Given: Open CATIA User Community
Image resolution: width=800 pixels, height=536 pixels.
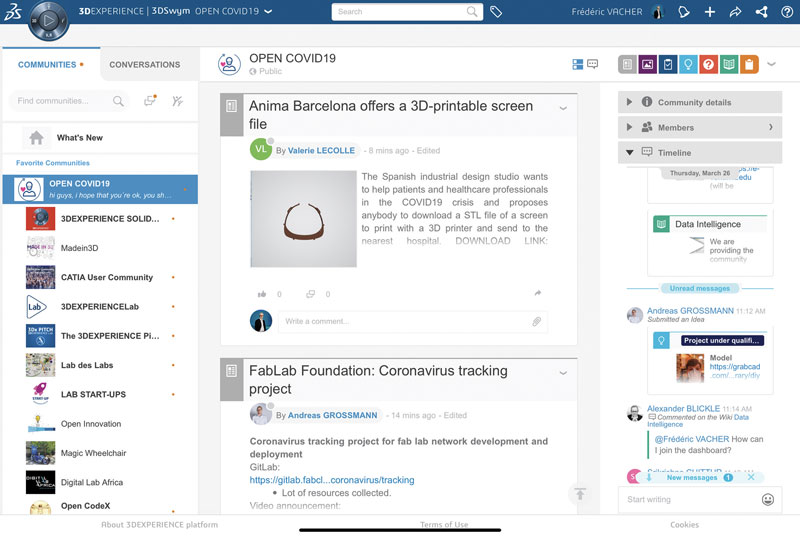Looking at the screenshot, I should tap(100, 277).
